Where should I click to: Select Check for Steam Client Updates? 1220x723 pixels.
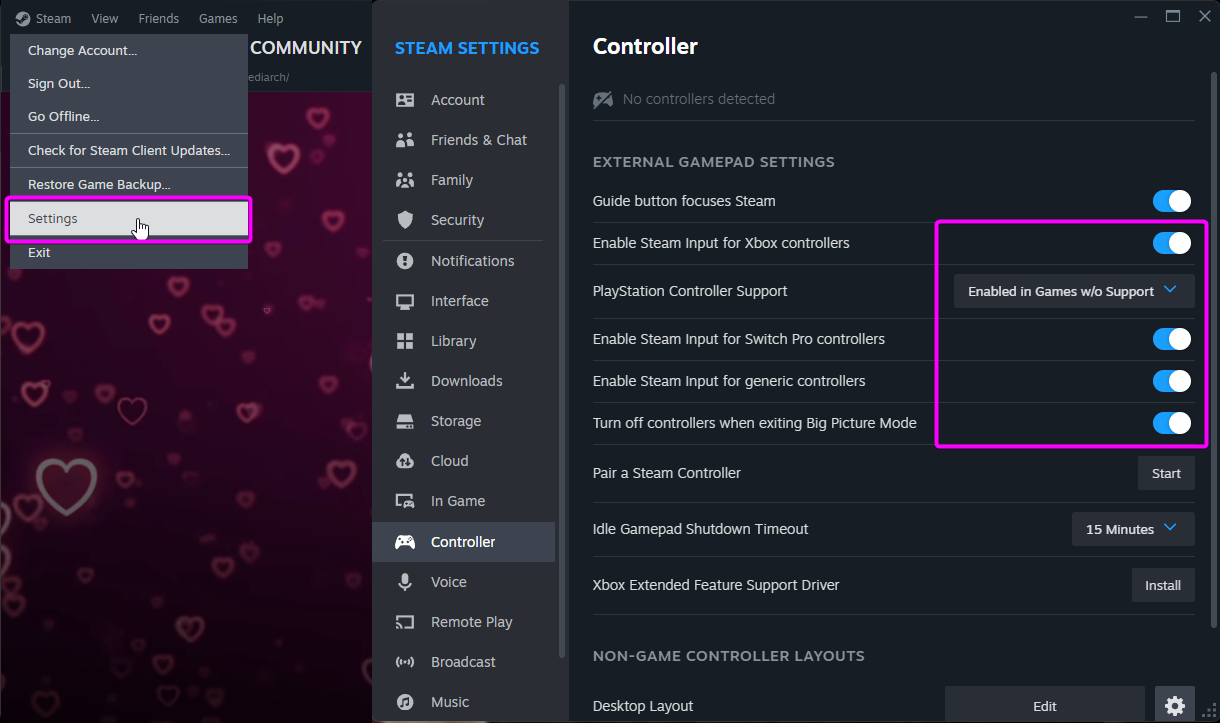point(129,150)
